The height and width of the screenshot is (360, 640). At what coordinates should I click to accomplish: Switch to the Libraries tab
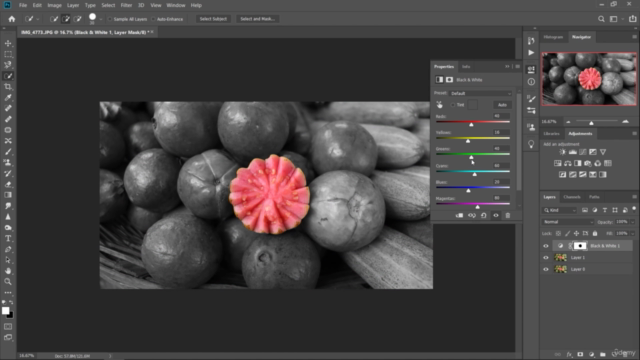click(551, 134)
